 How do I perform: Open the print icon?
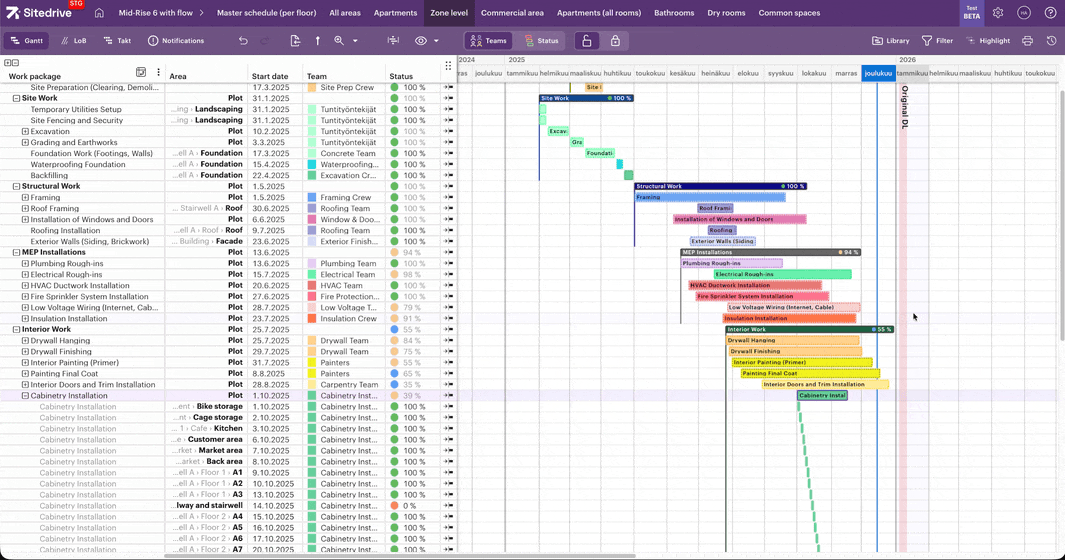point(1027,41)
